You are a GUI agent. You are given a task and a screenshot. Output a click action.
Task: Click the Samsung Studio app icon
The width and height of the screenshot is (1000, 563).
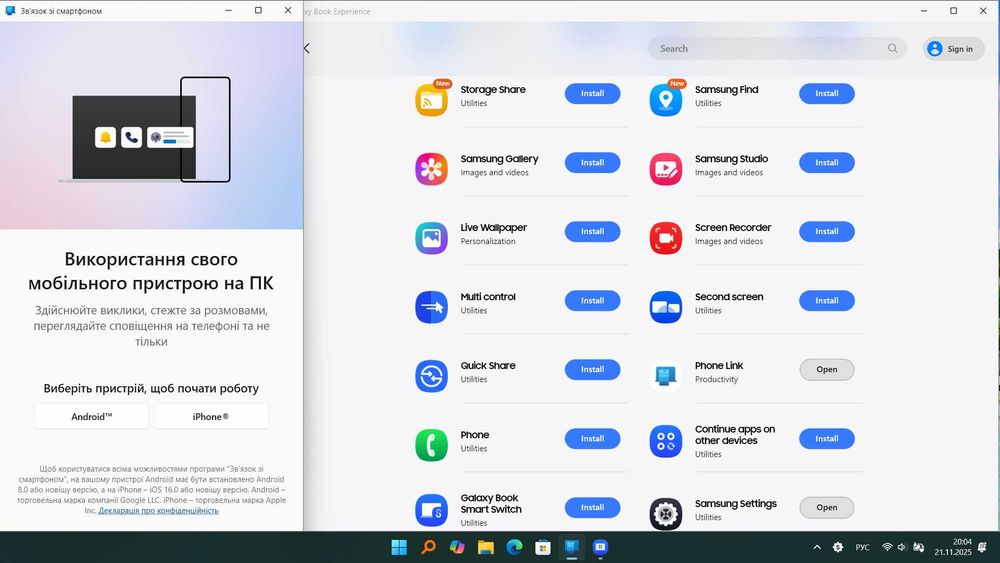coord(666,169)
